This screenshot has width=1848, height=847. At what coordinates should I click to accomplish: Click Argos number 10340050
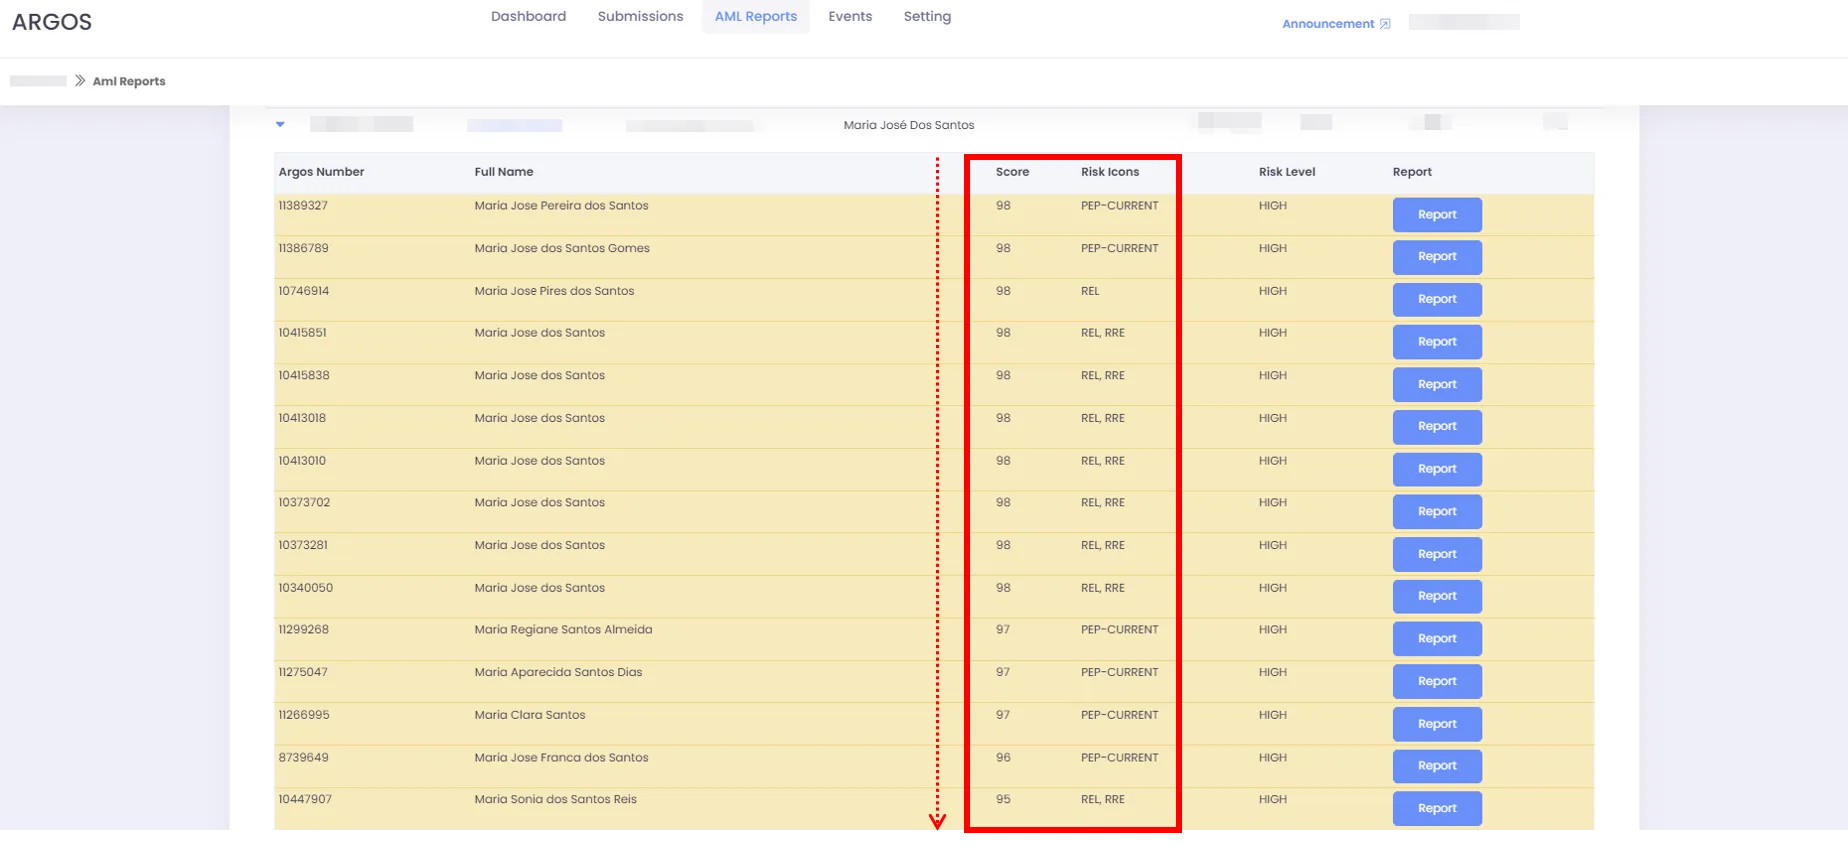pyautogui.click(x=305, y=588)
